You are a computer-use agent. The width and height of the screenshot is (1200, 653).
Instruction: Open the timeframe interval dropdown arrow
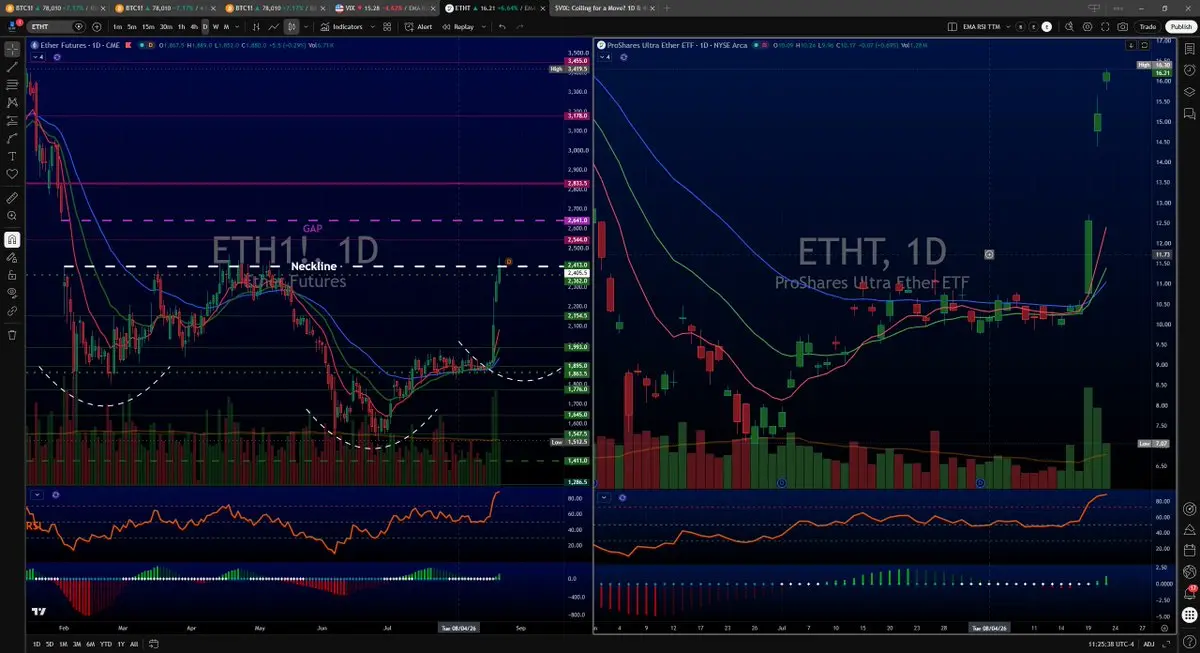[x=237, y=26]
